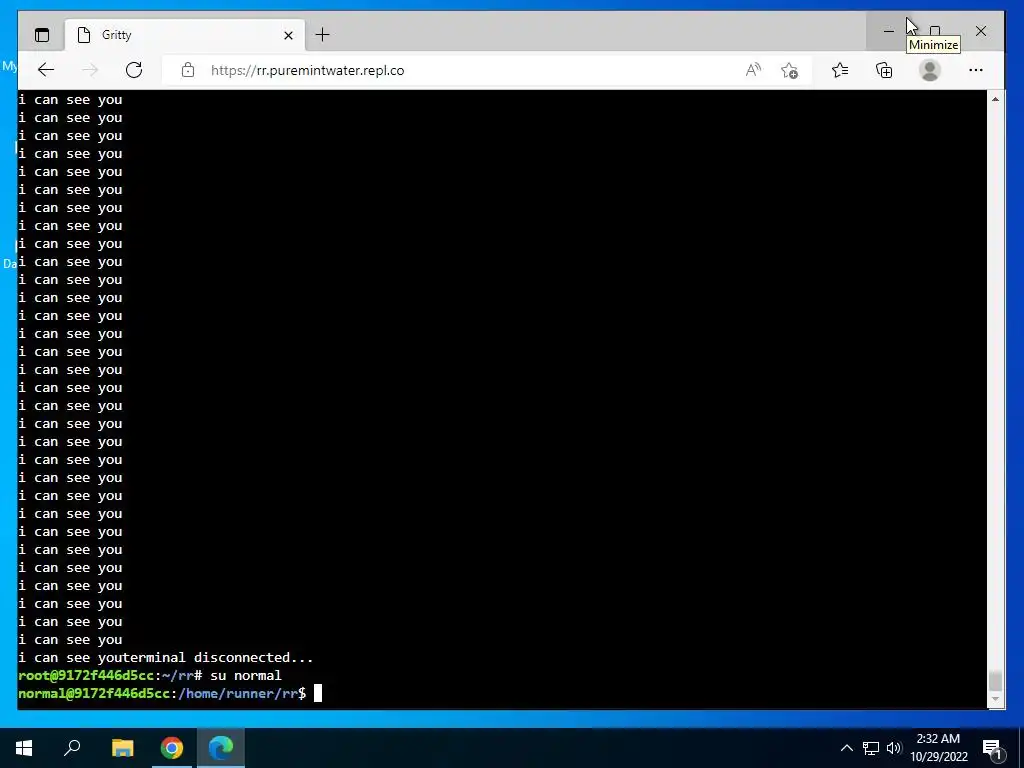The height and width of the screenshot is (768, 1024).
Task: Click the scrollbar down arrow
Action: click(x=995, y=699)
